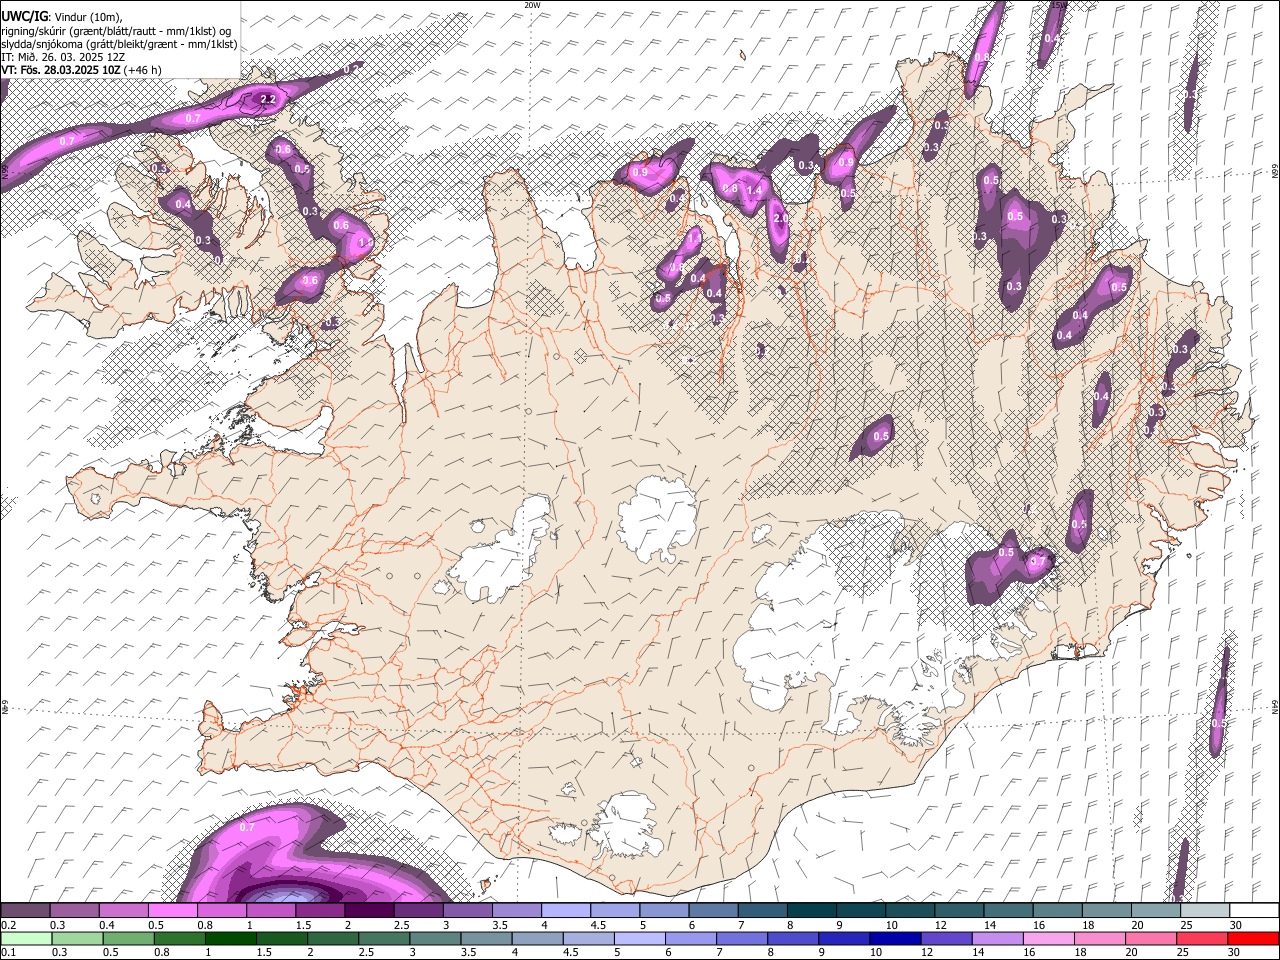The width and height of the screenshot is (1280, 960).
Task: Click the white Langjökull glacier west of center
Action: click(x=503, y=552)
